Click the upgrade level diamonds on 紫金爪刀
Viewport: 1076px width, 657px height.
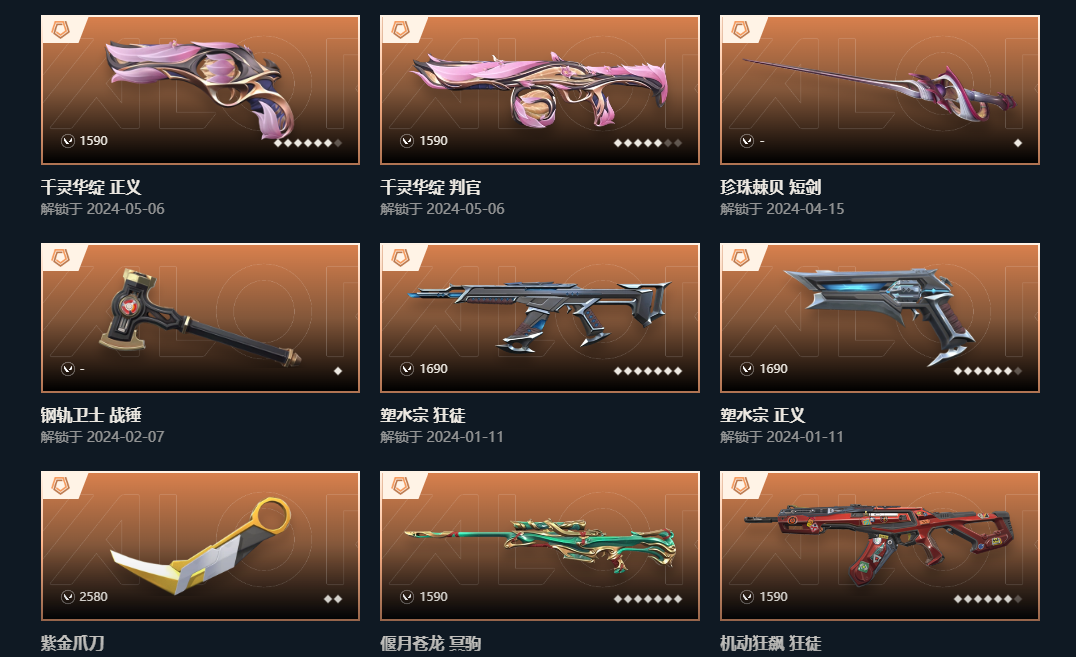pyautogui.click(x=333, y=599)
